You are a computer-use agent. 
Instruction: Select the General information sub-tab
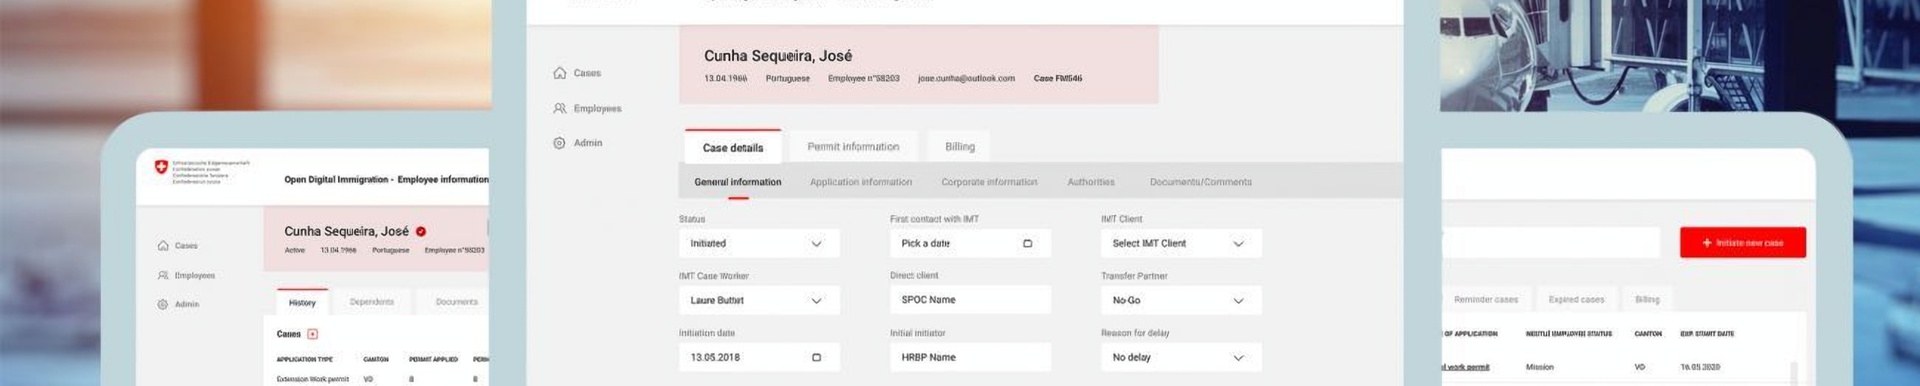pyautogui.click(x=738, y=182)
